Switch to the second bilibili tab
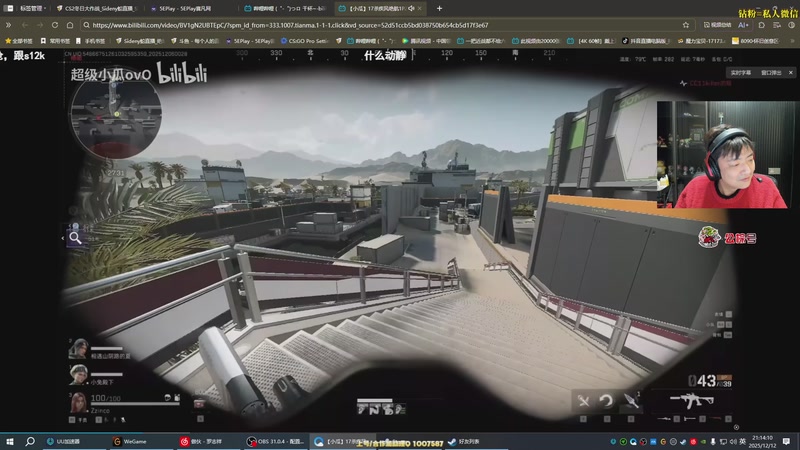Image resolution: width=800 pixels, height=450 pixels. click(x=286, y=8)
